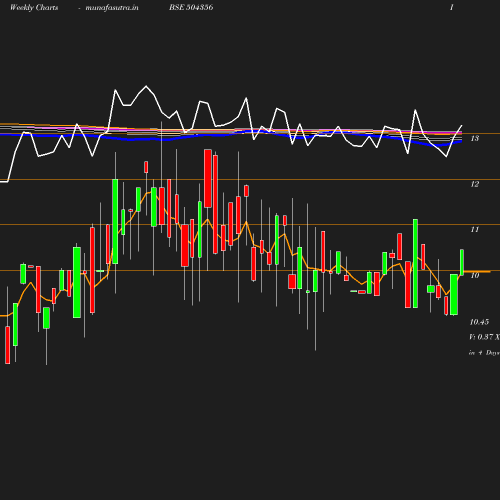Click the 'BSE 504356' stock code text

tap(191, 7)
